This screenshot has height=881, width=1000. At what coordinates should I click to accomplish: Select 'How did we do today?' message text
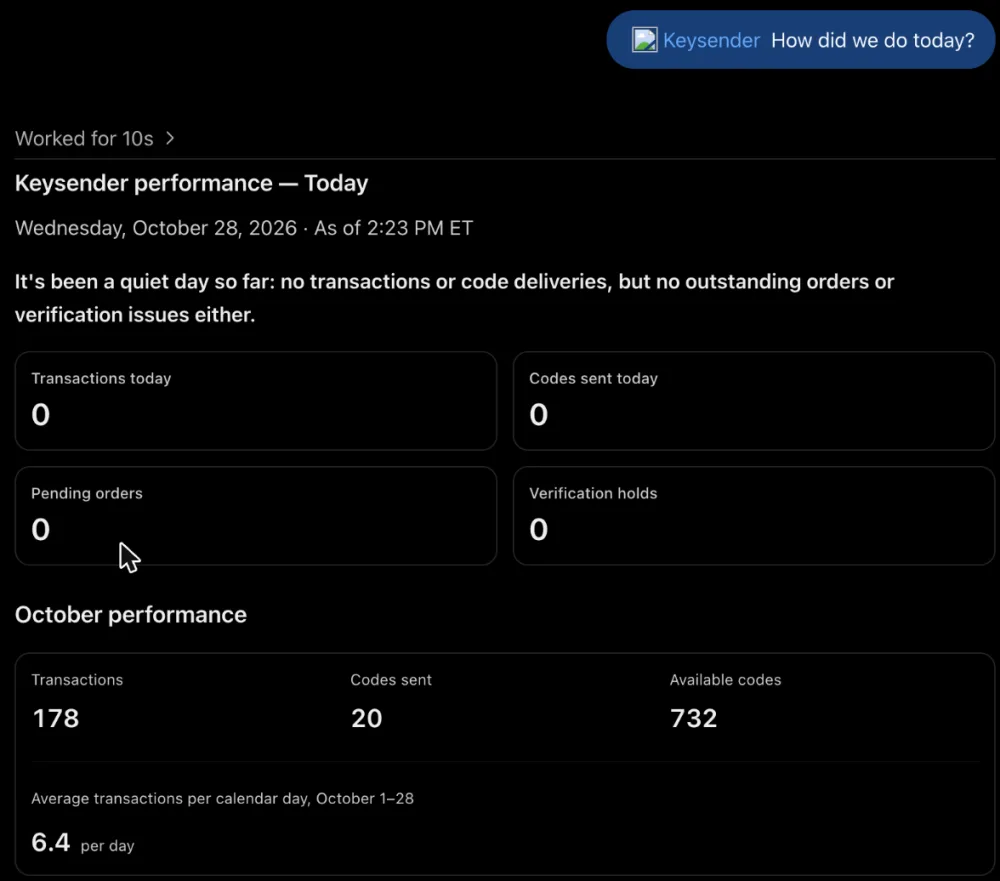click(x=872, y=40)
